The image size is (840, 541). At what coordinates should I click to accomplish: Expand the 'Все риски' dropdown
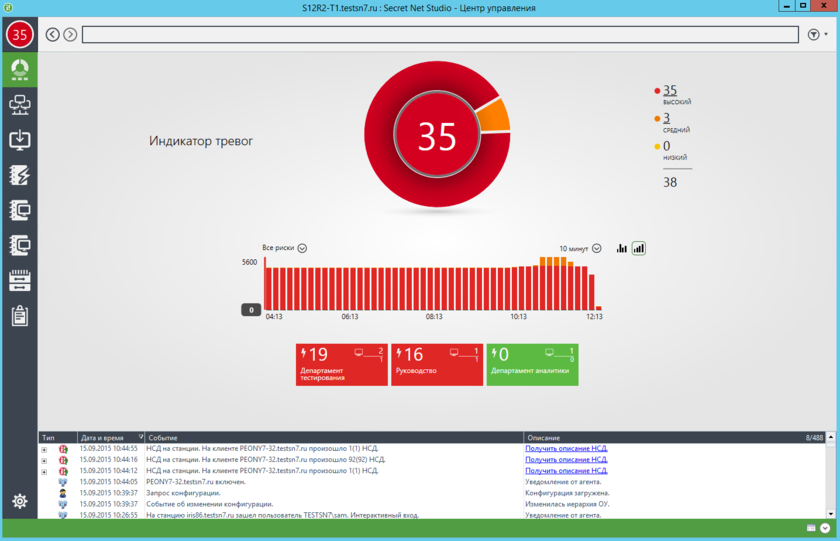(302, 248)
